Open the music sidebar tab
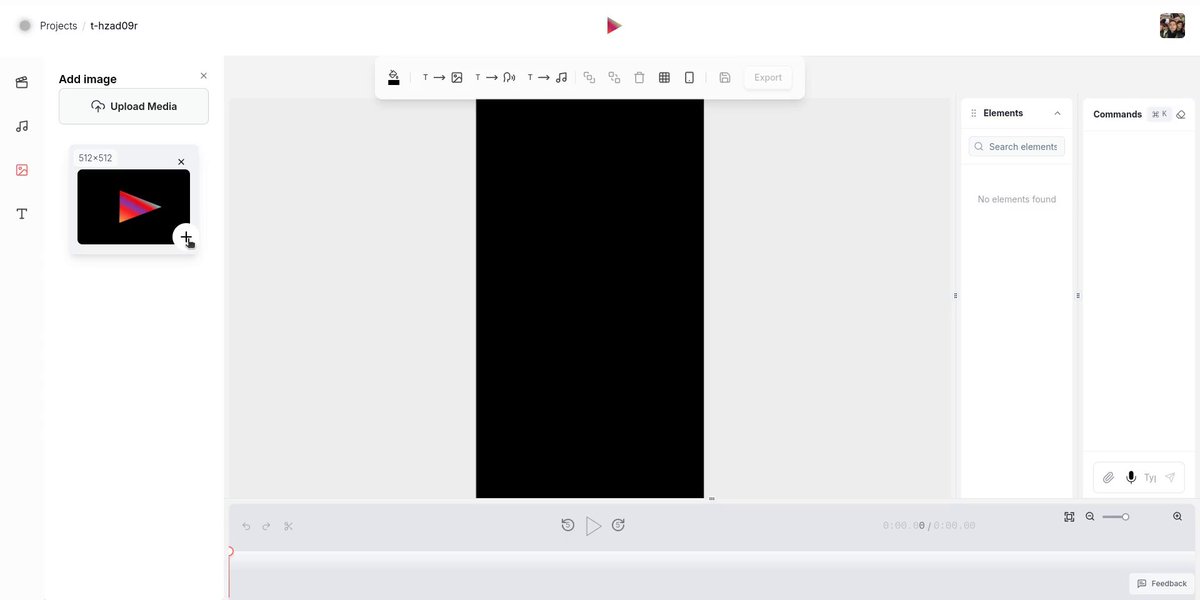The height and width of the screenshot is (600, 1200). 22,126
